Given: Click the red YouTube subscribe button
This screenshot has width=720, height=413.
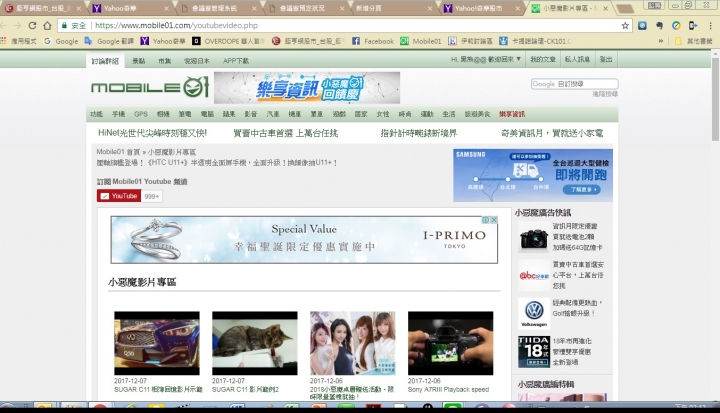Looking at the screenshot, I should (119, 196).
